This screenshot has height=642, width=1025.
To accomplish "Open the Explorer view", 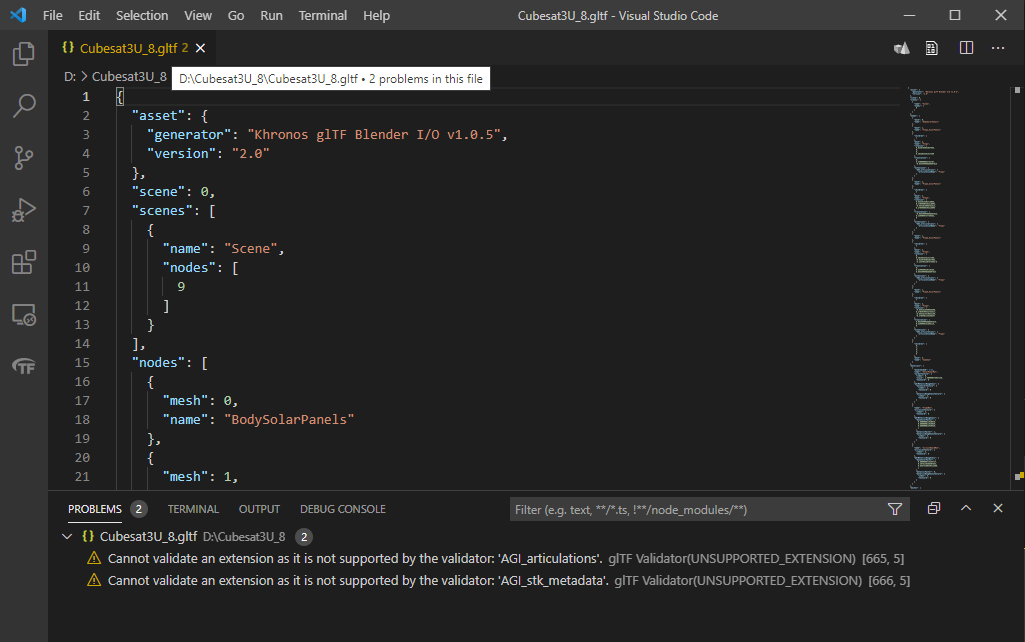I will [x=22, y=55].
